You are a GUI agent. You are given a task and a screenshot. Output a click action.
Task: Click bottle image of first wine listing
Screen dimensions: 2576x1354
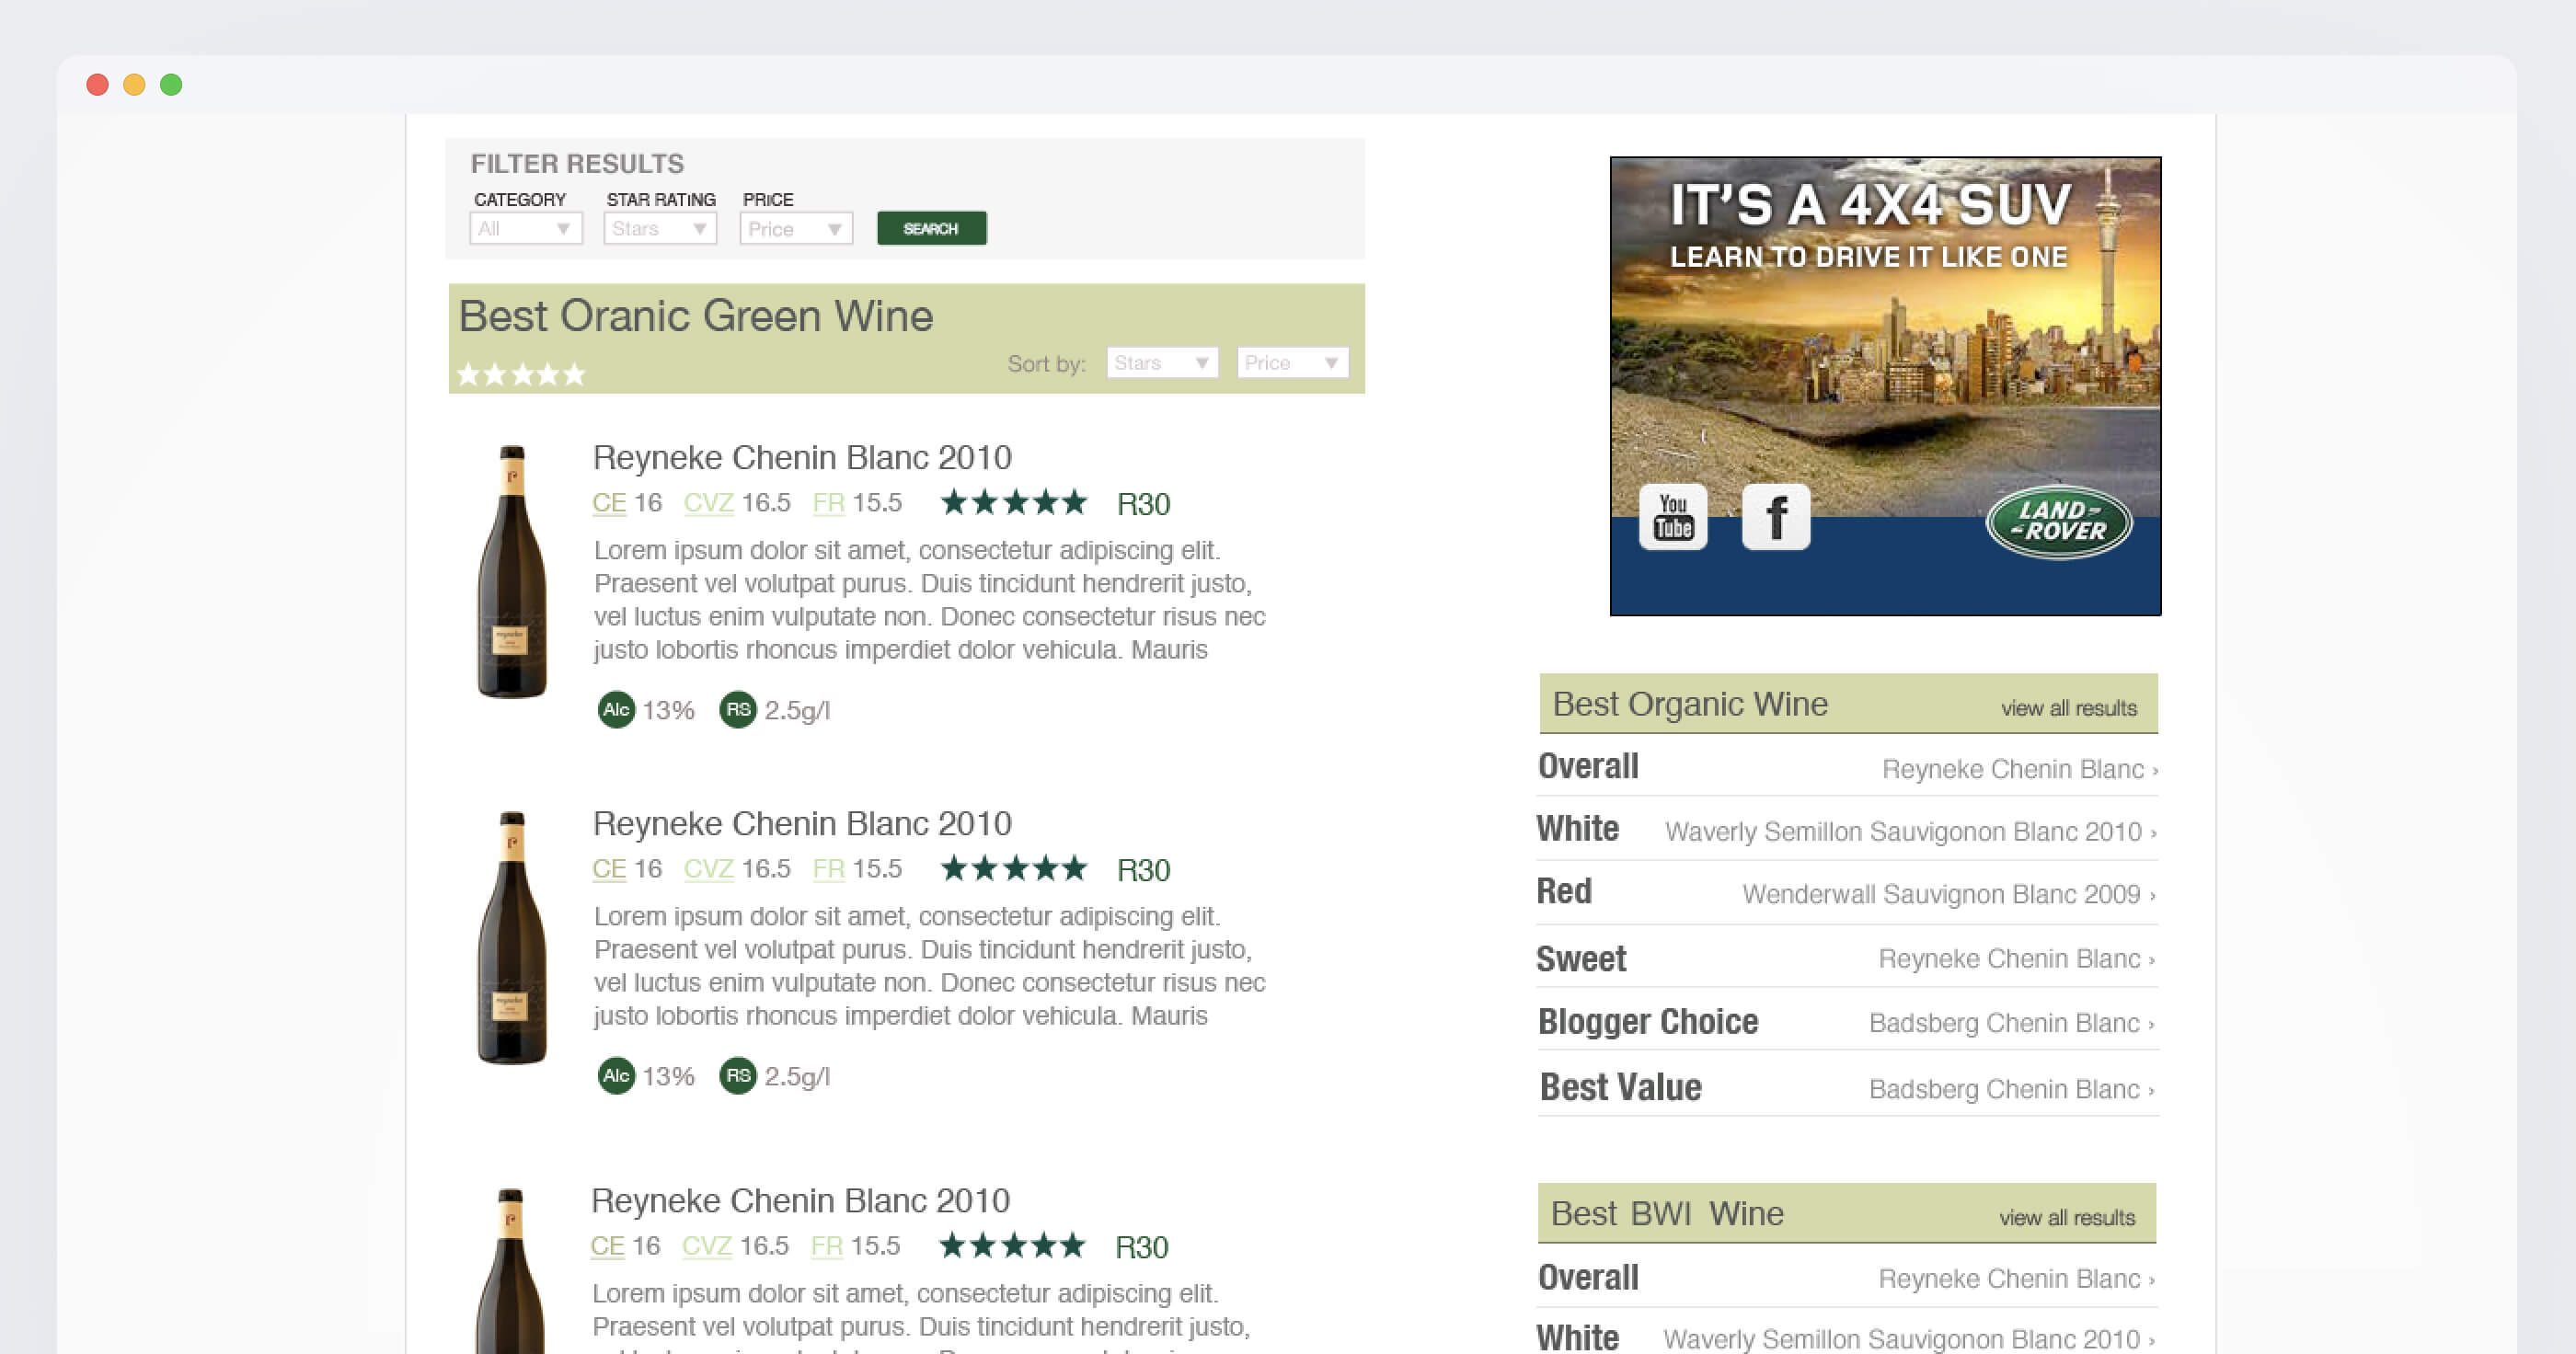pos(512,571)
